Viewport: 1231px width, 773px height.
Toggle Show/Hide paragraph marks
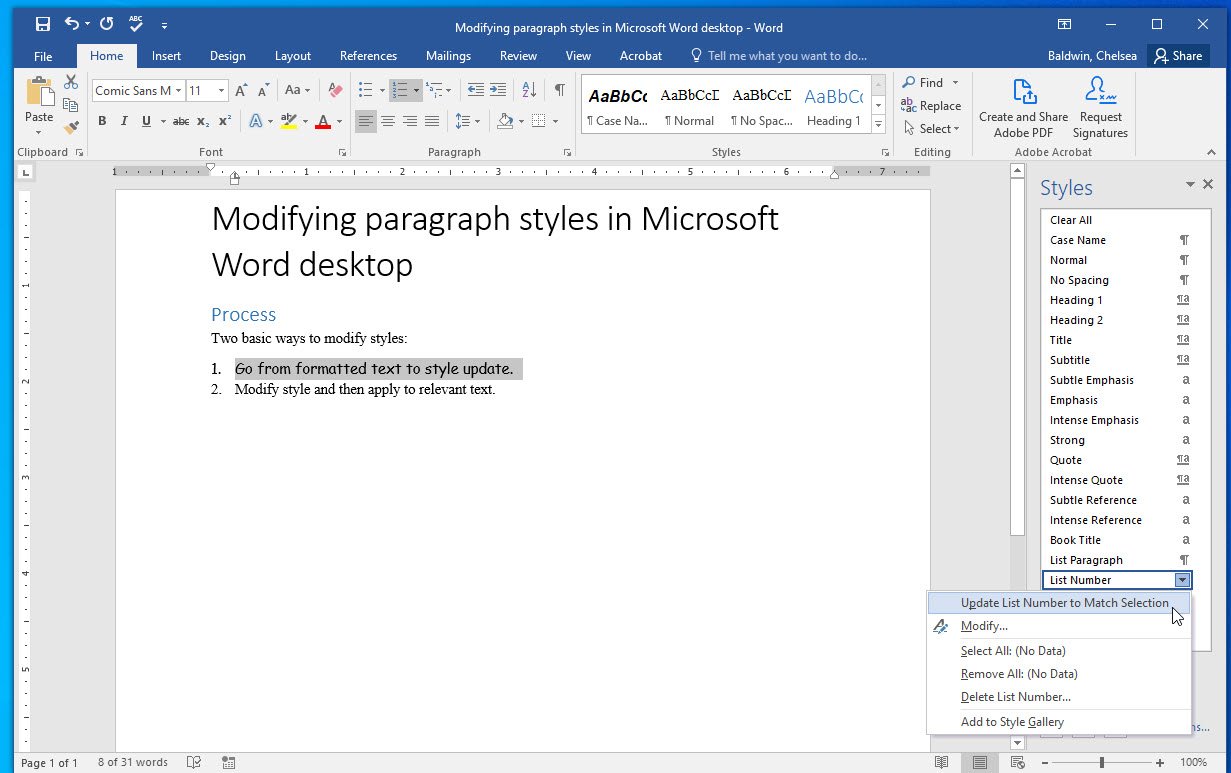click(560, 91)
